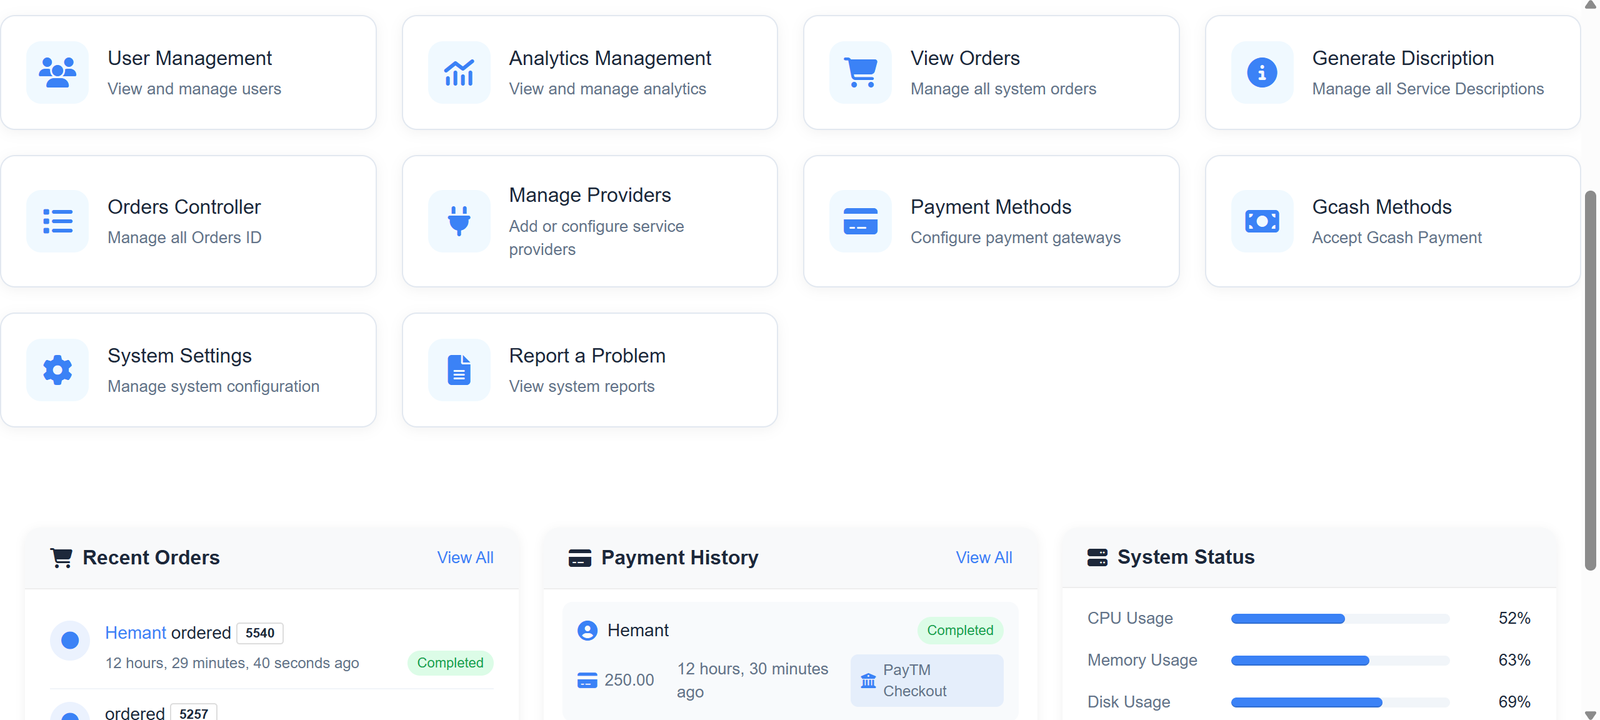Open the Hemant user link in Recent Orders

(x=135, y=633)
